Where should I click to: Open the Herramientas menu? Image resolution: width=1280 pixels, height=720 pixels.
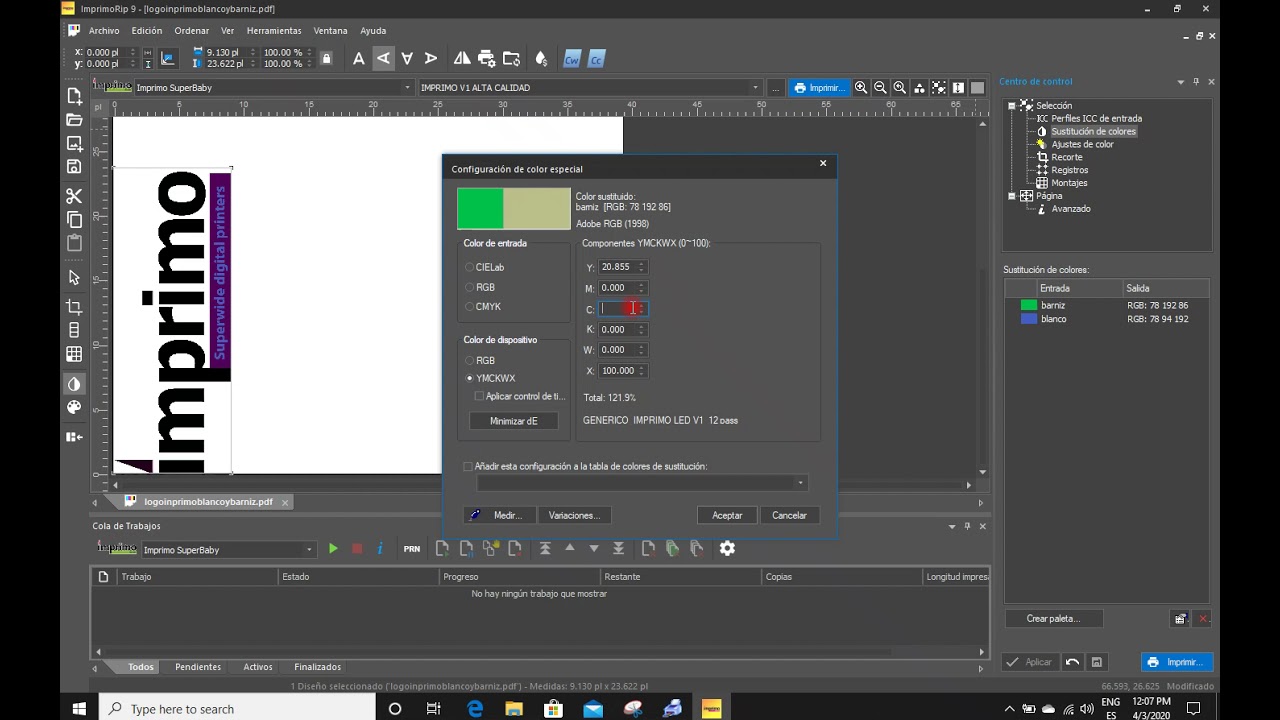[x=274, y=31]
